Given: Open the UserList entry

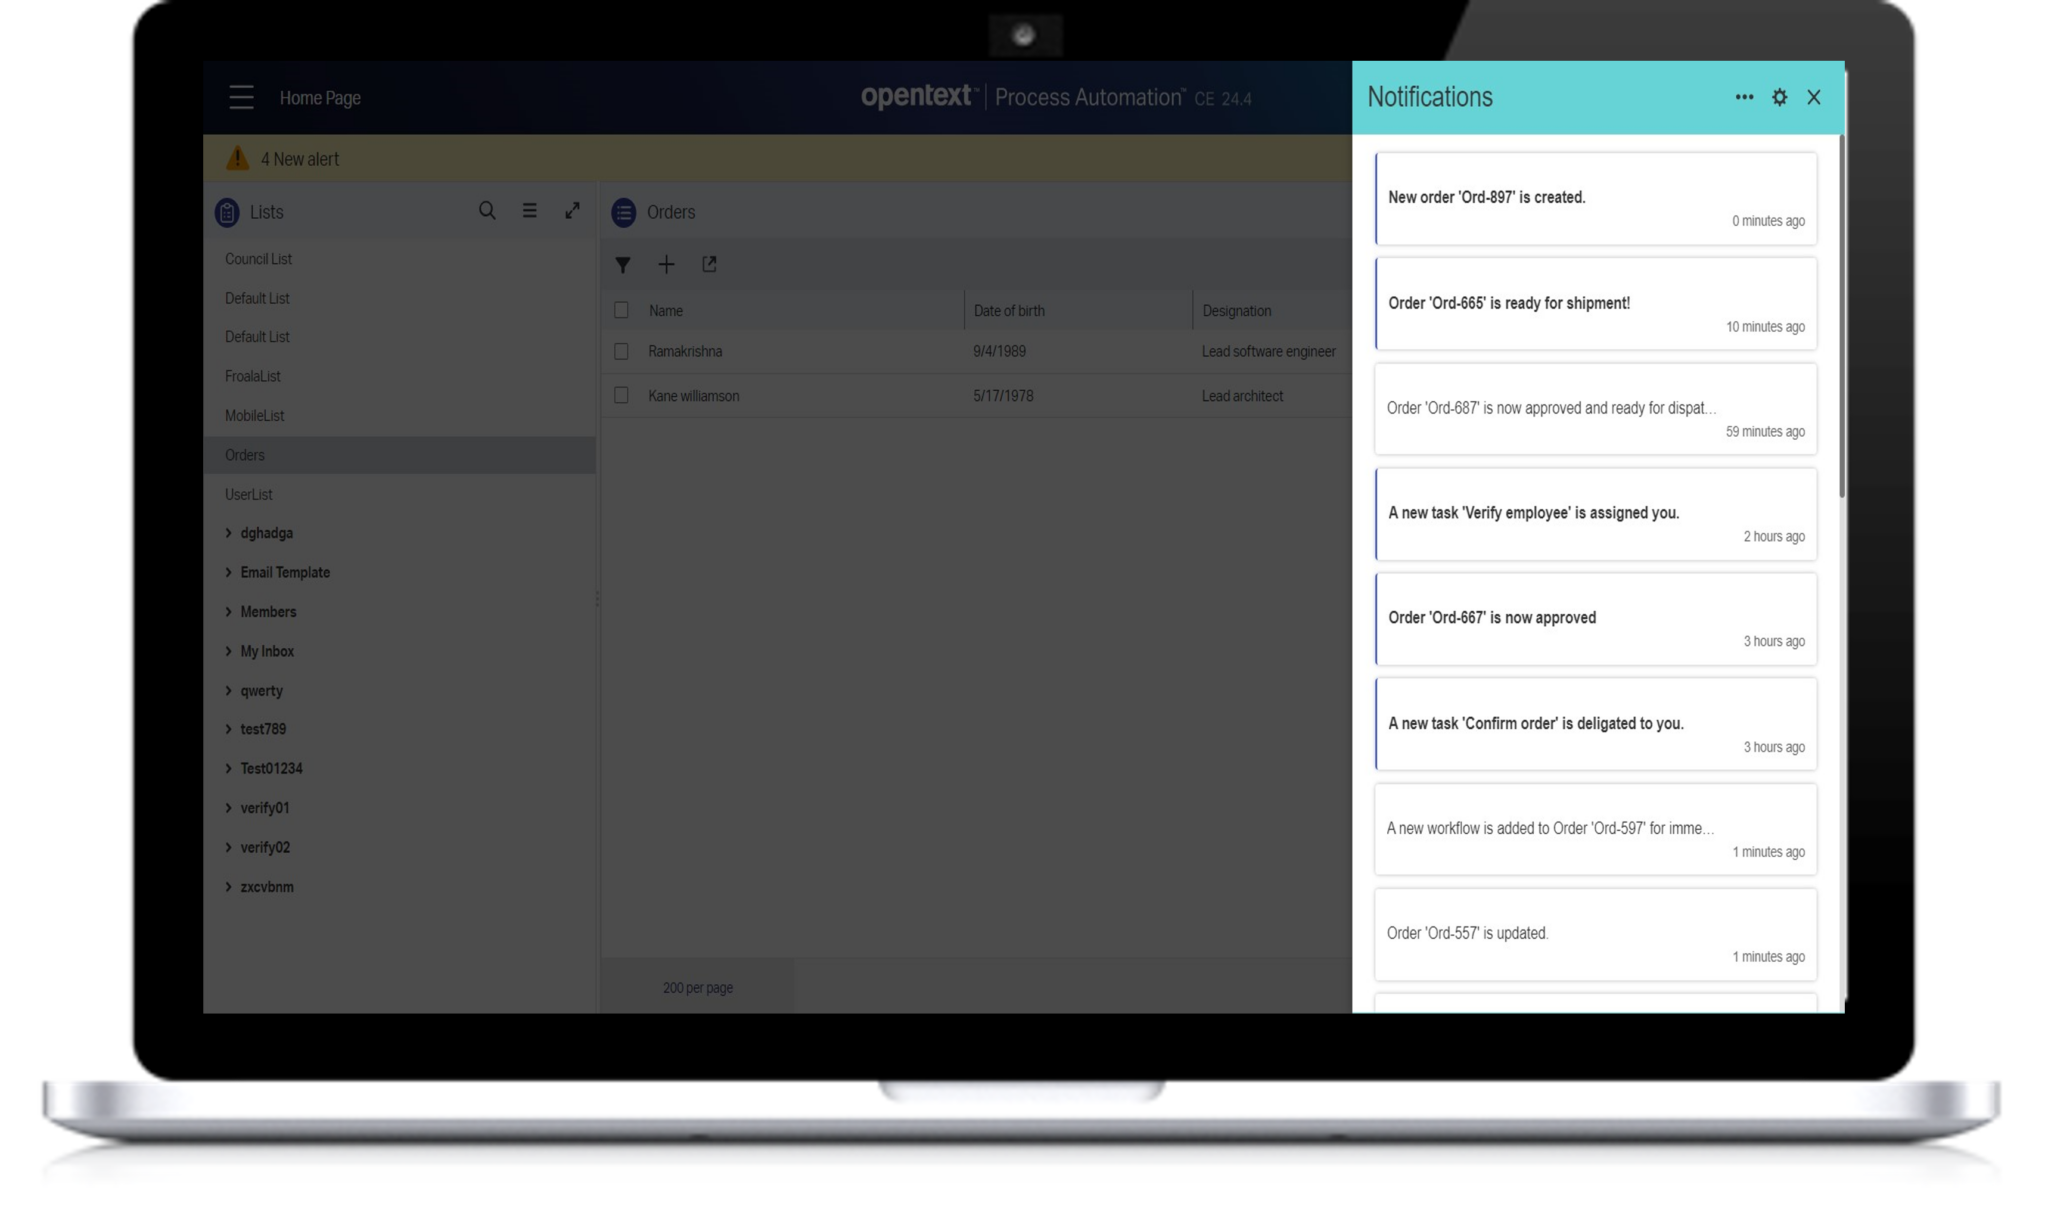Looking at the screenshot, I should tap(248, 494).
